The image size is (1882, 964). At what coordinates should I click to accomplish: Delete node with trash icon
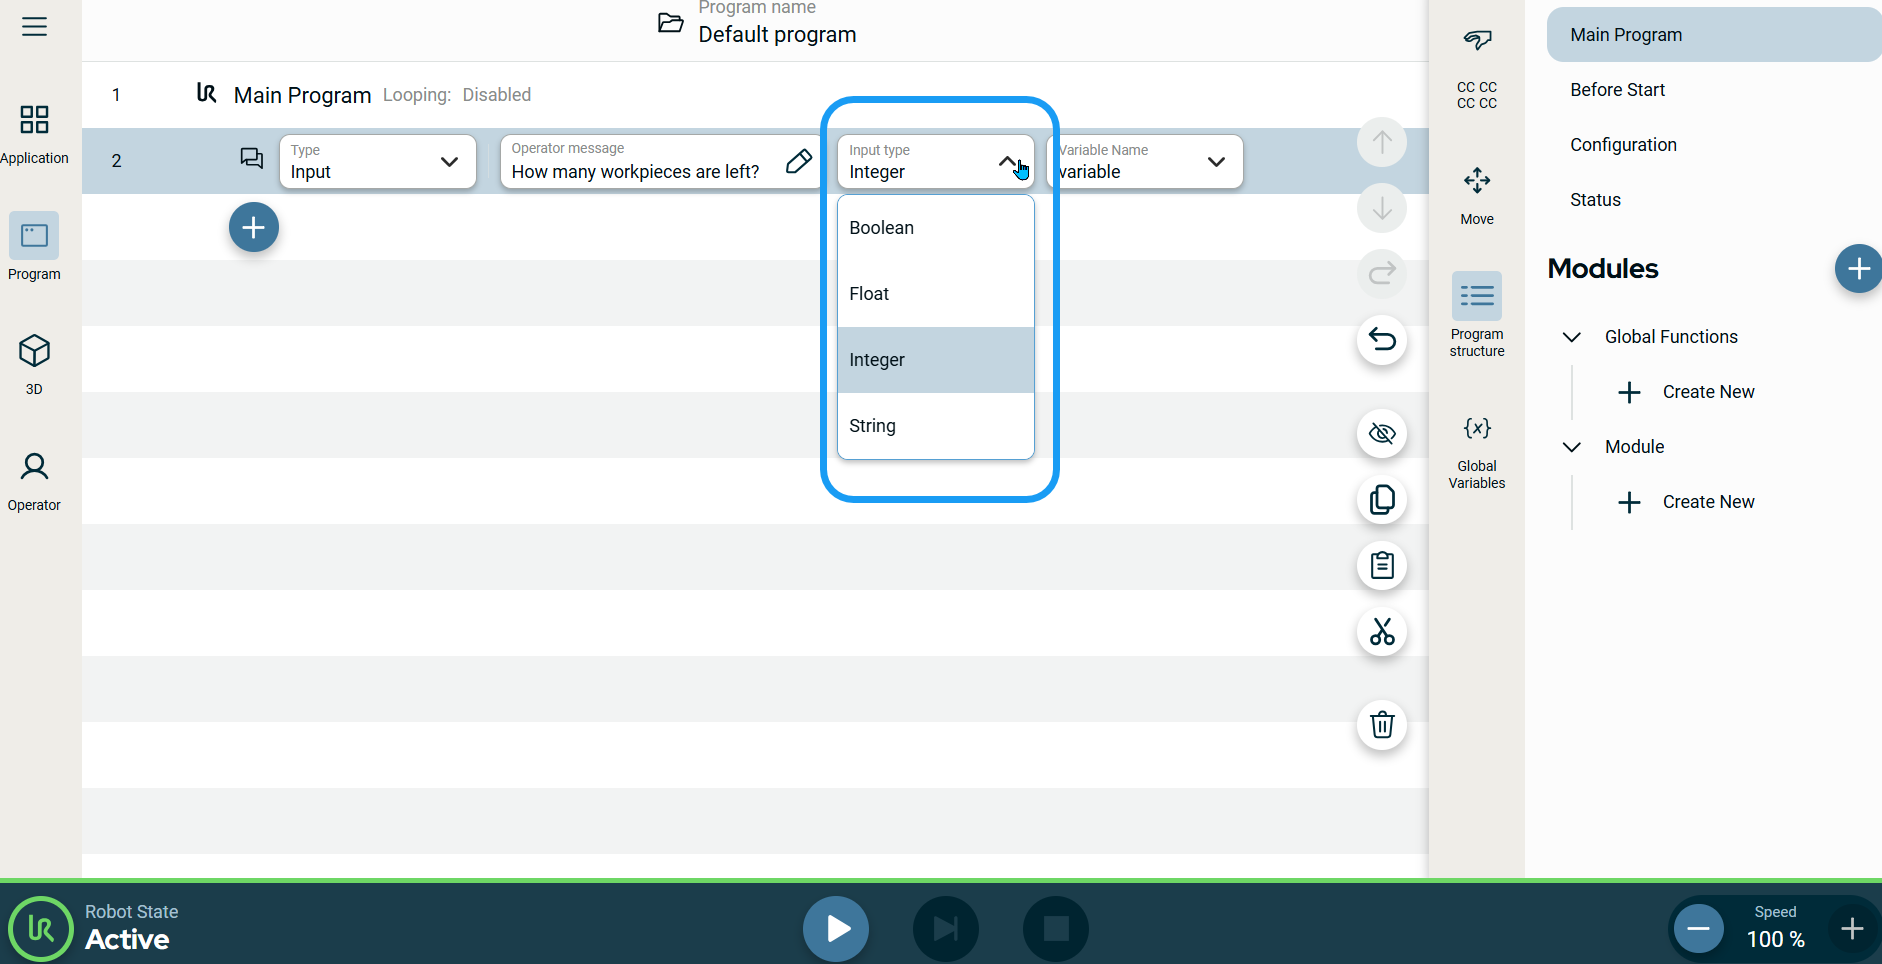1382,725
